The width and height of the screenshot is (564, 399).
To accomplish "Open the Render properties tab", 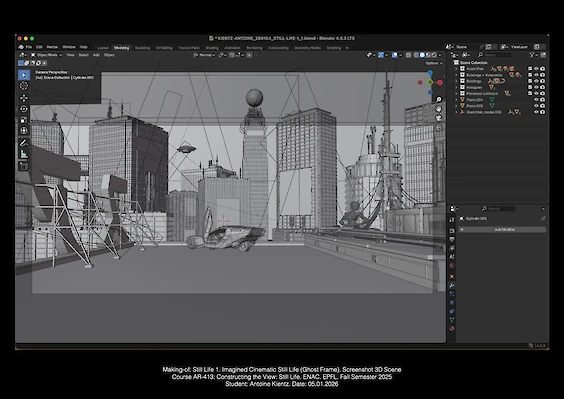I will [452, 231].
